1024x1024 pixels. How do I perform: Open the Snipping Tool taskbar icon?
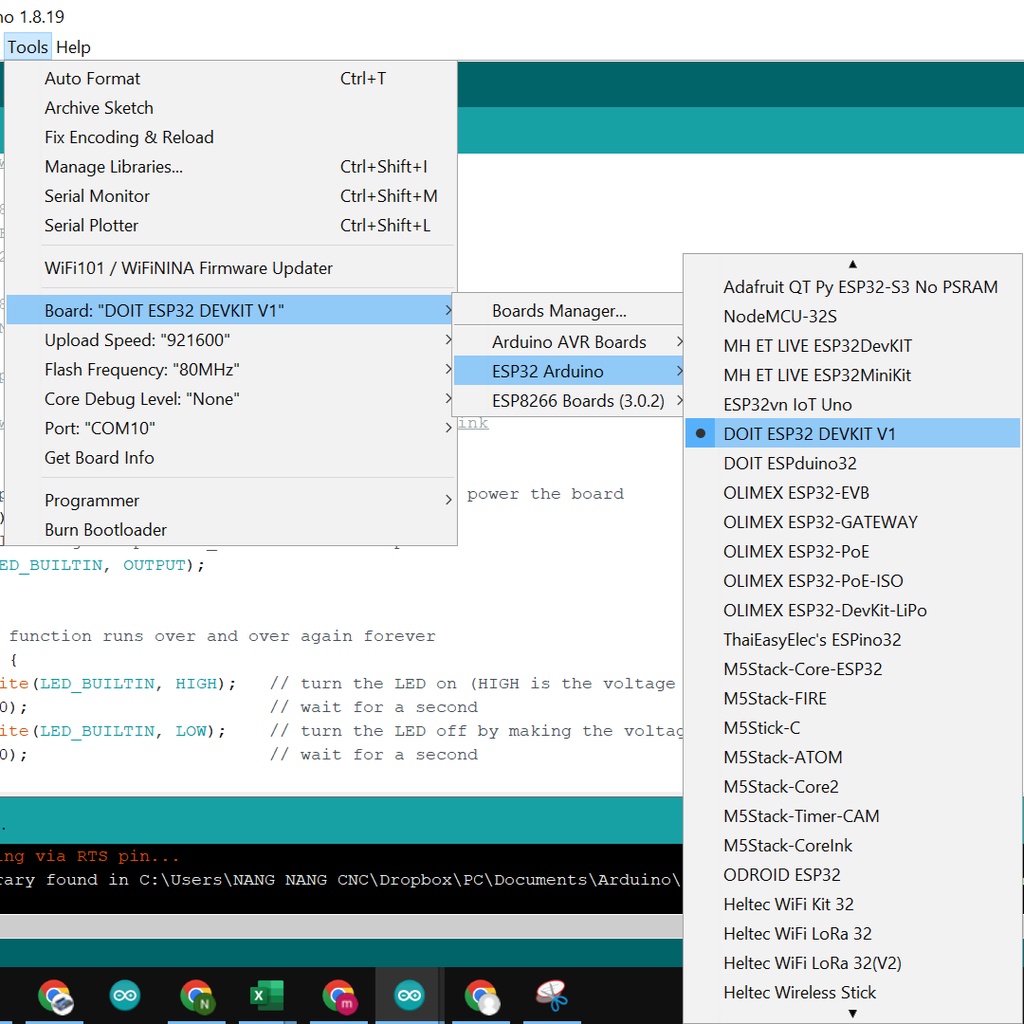[551, 996]
